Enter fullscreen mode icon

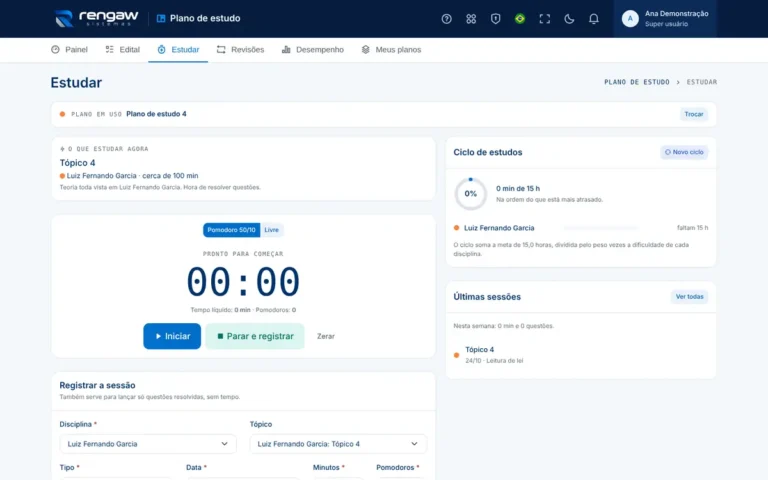[x=545, y=19]
